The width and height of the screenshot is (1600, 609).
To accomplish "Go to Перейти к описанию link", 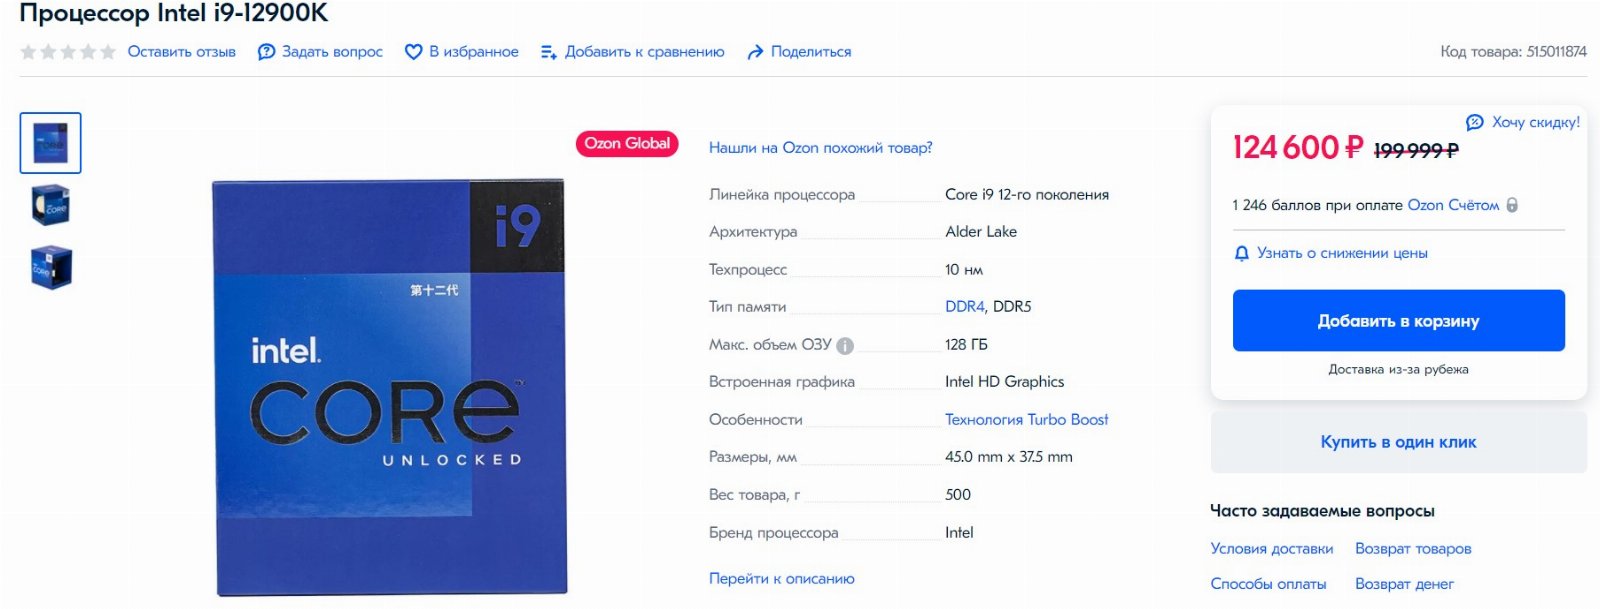I will pyautogui.click(x=781, y=579).
